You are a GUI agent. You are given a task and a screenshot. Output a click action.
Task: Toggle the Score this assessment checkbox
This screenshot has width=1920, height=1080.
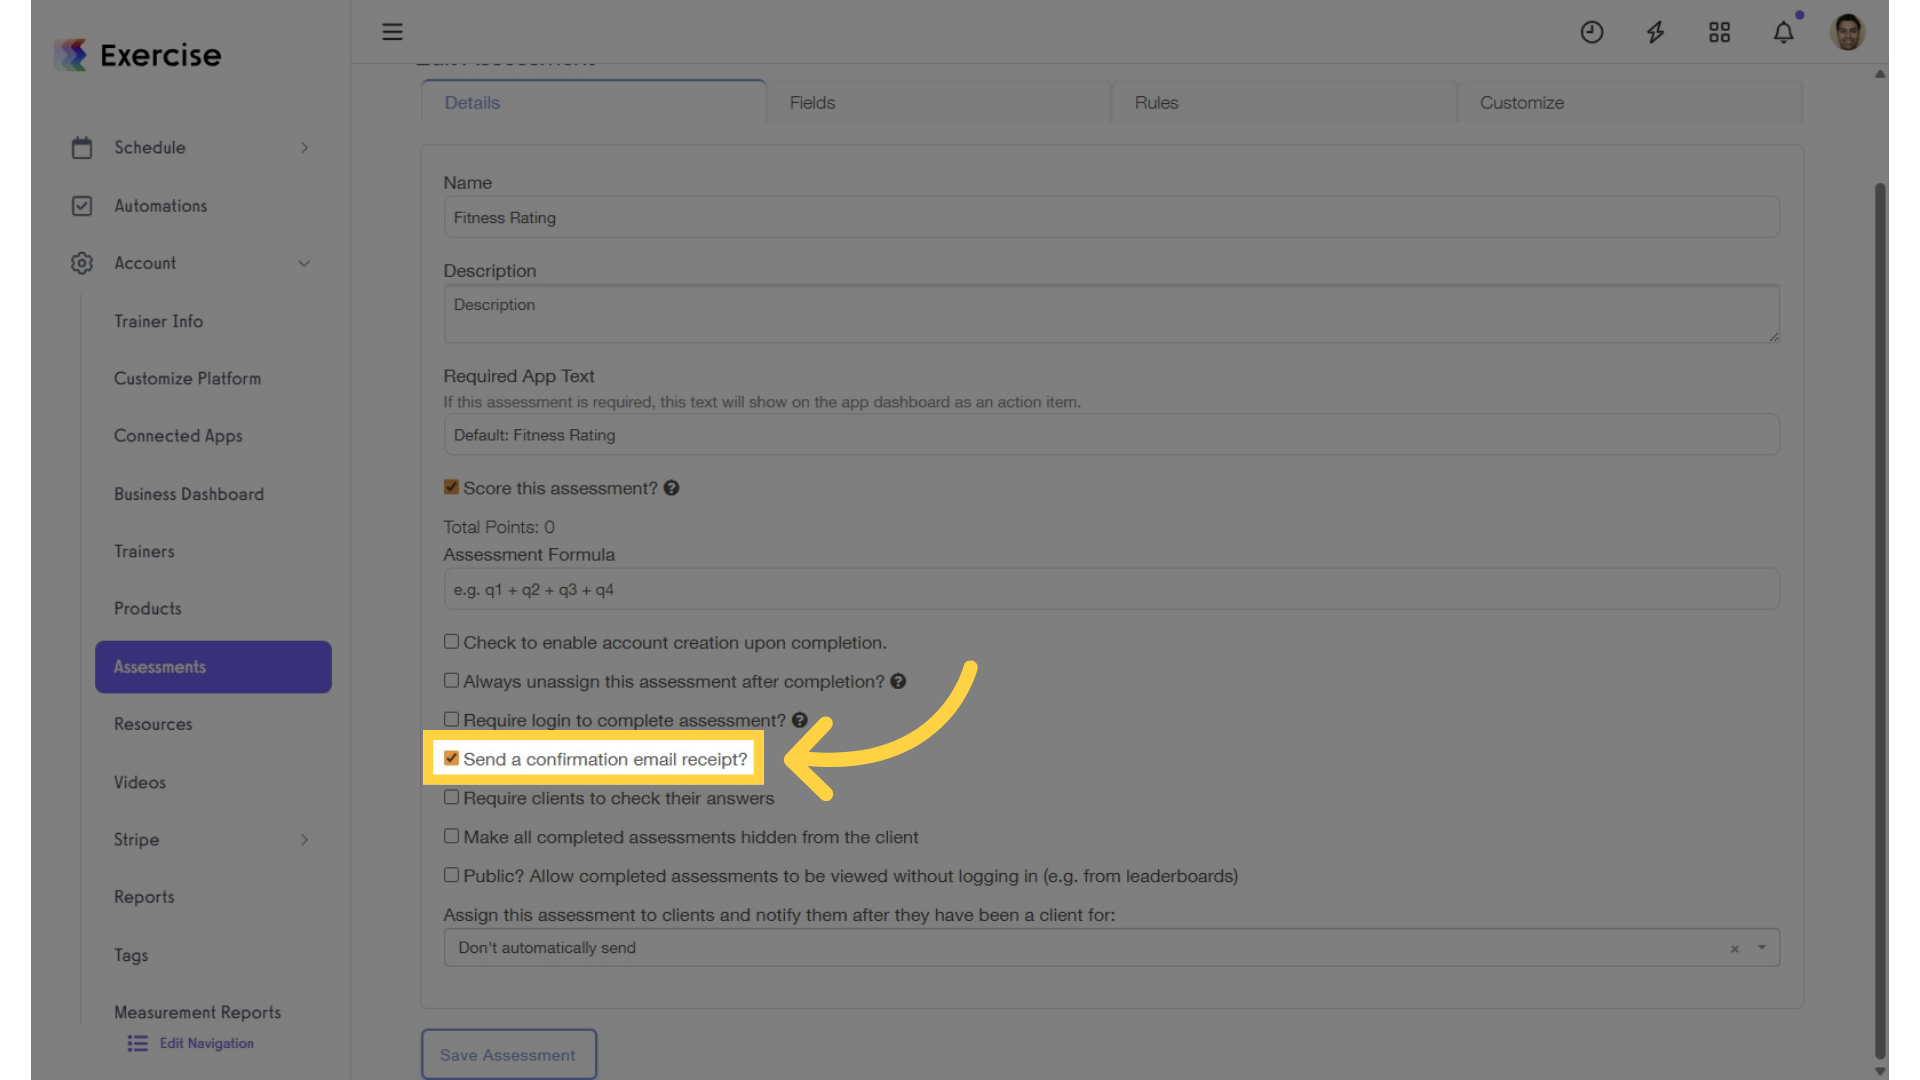[452, 487]
